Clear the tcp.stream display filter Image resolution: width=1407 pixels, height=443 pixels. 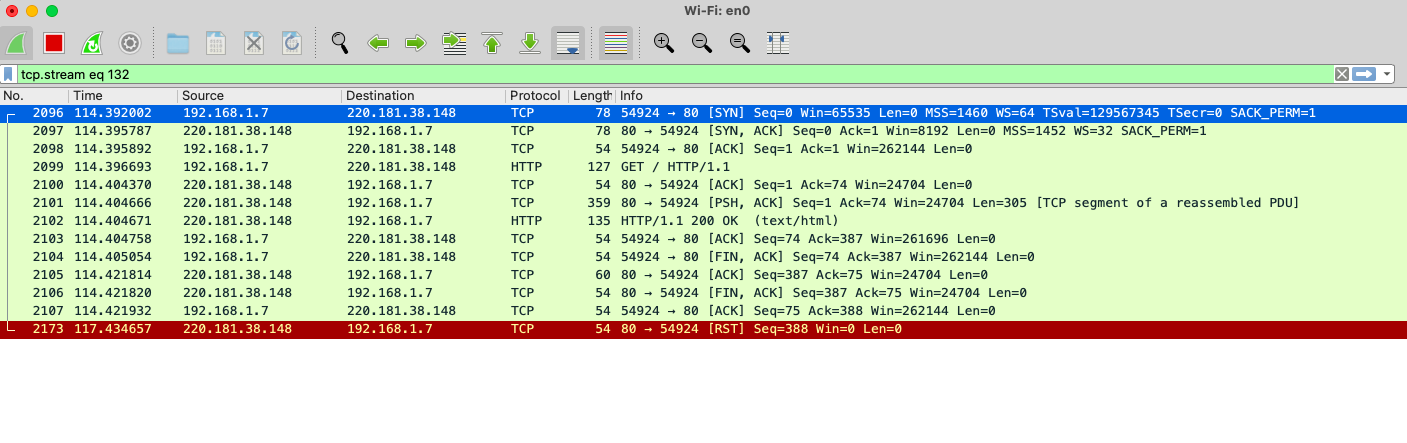(x=1342, y=74)
